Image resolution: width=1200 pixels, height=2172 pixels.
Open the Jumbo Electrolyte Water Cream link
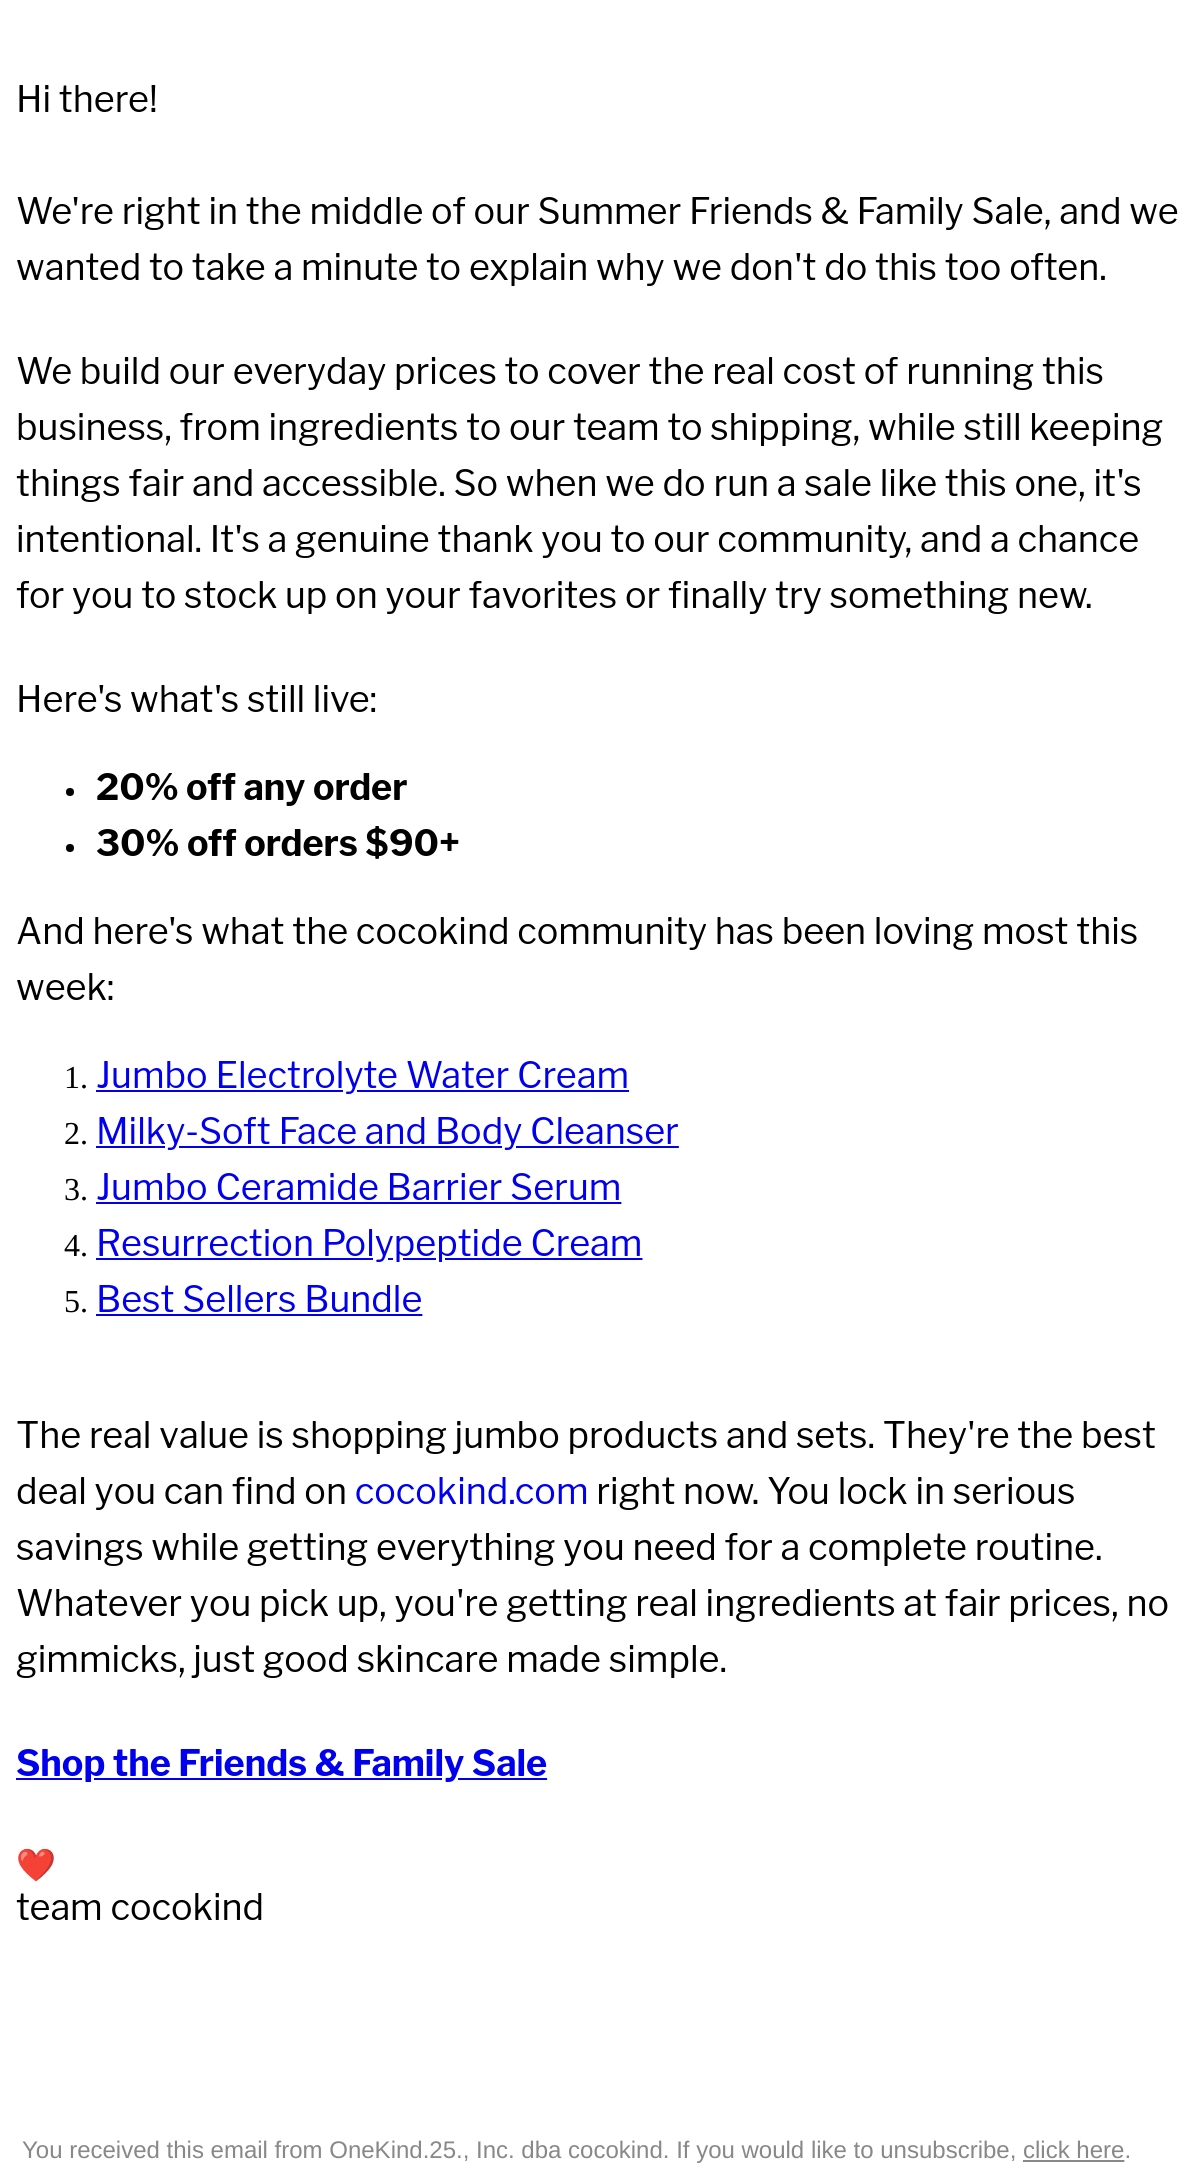[362, 1075]
